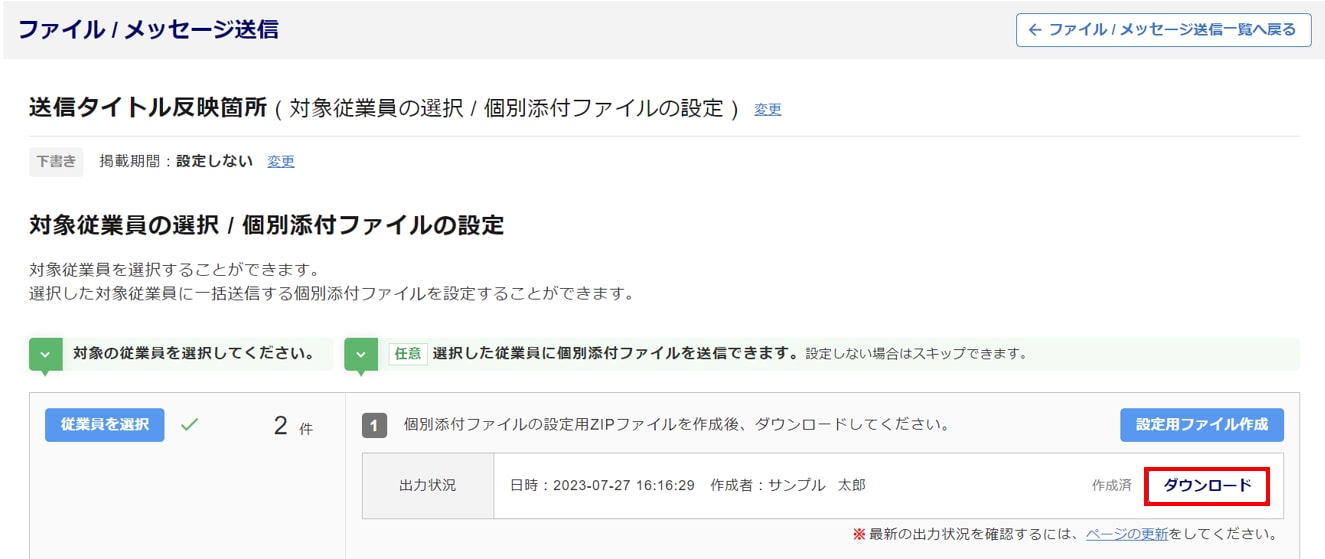Go back to the ファイル / メッセージ送信一覧 list
The image size is (1325, 559).
(x=1163, y=30)
